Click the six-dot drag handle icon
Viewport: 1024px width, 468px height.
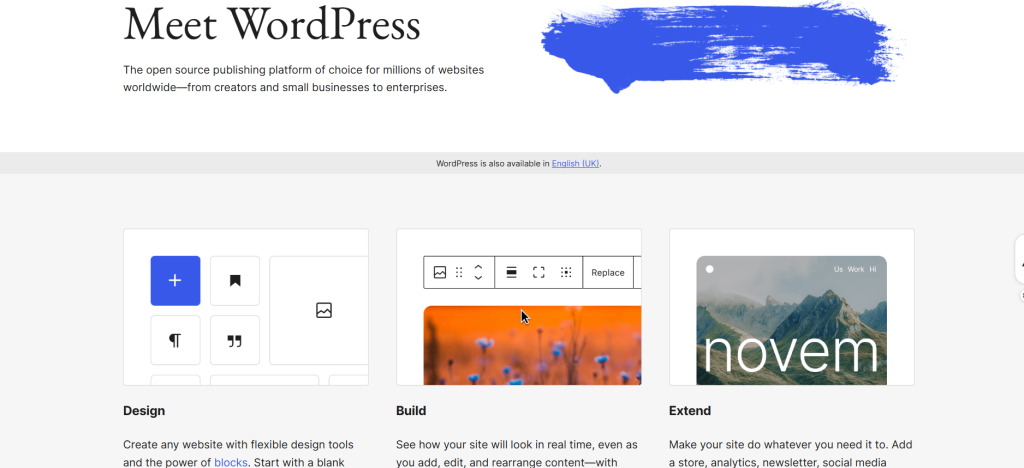pos(459,272)
